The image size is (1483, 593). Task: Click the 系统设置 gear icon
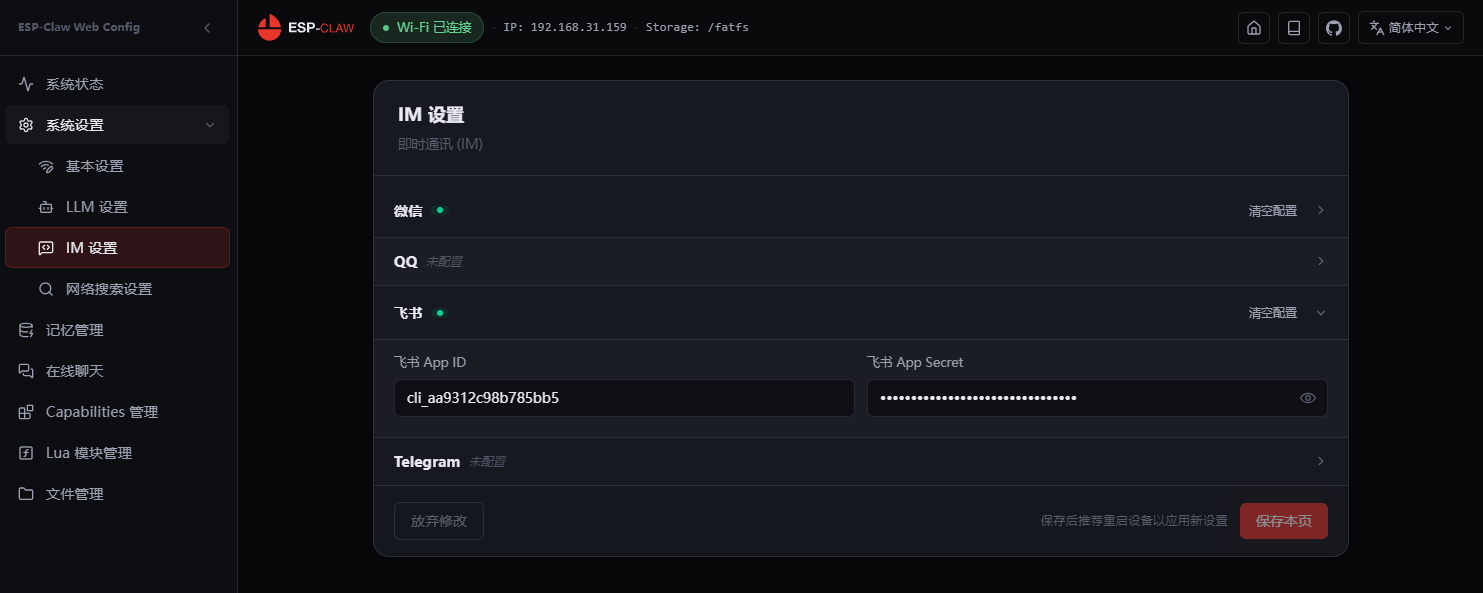26,125
